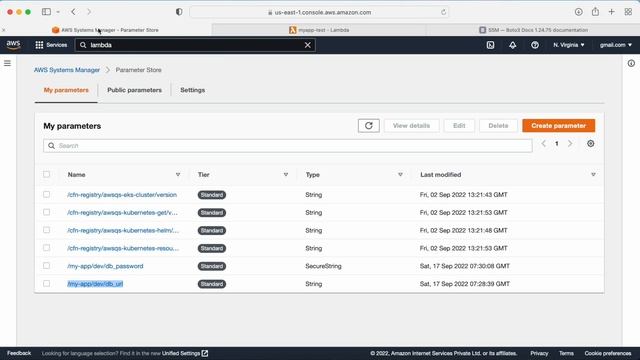Open Safari sidebar dropdown arrow
The image size is (640, 360).
pyautogui.click(x=58, y=12)
